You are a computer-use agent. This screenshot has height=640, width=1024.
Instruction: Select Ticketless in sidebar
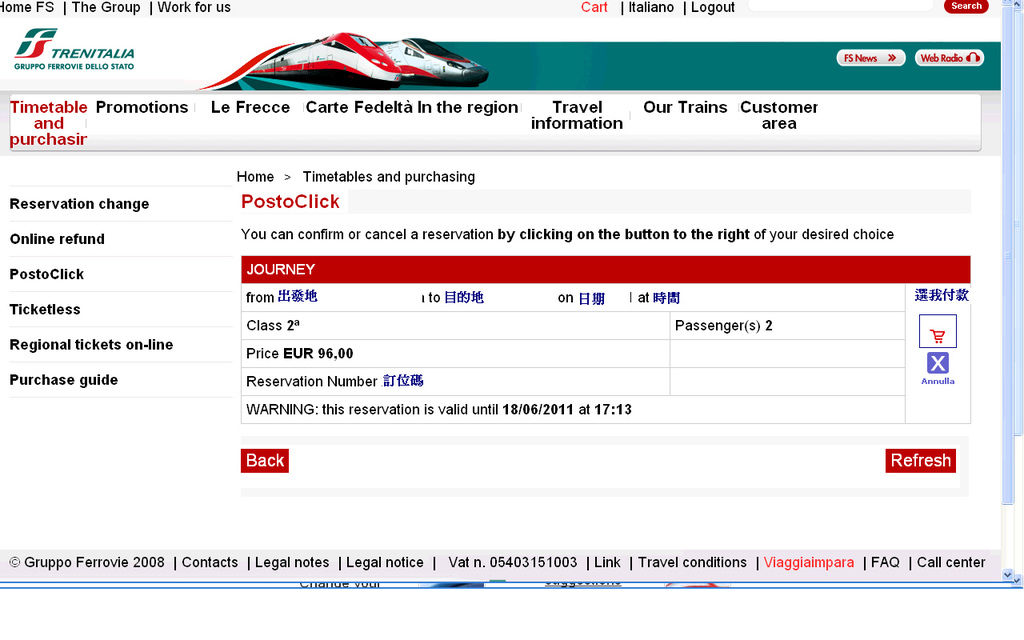click(x=44, y=310)
